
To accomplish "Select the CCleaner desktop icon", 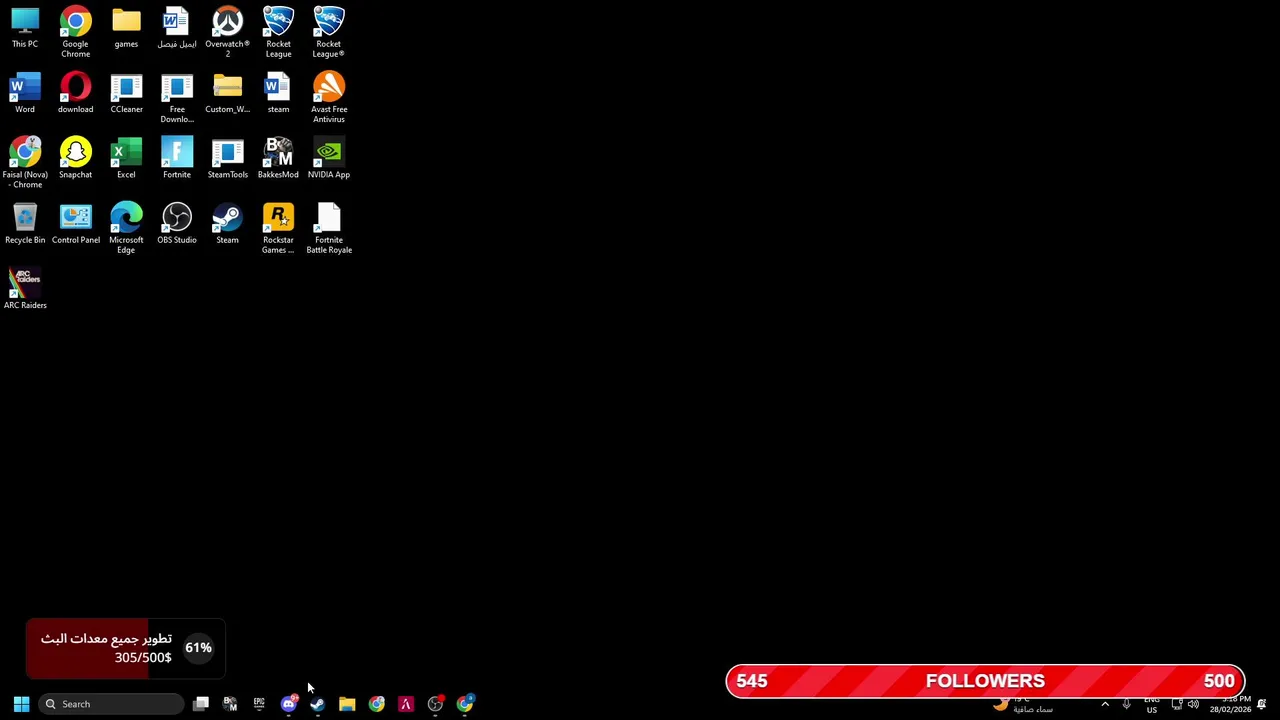I will pos(126,93).
